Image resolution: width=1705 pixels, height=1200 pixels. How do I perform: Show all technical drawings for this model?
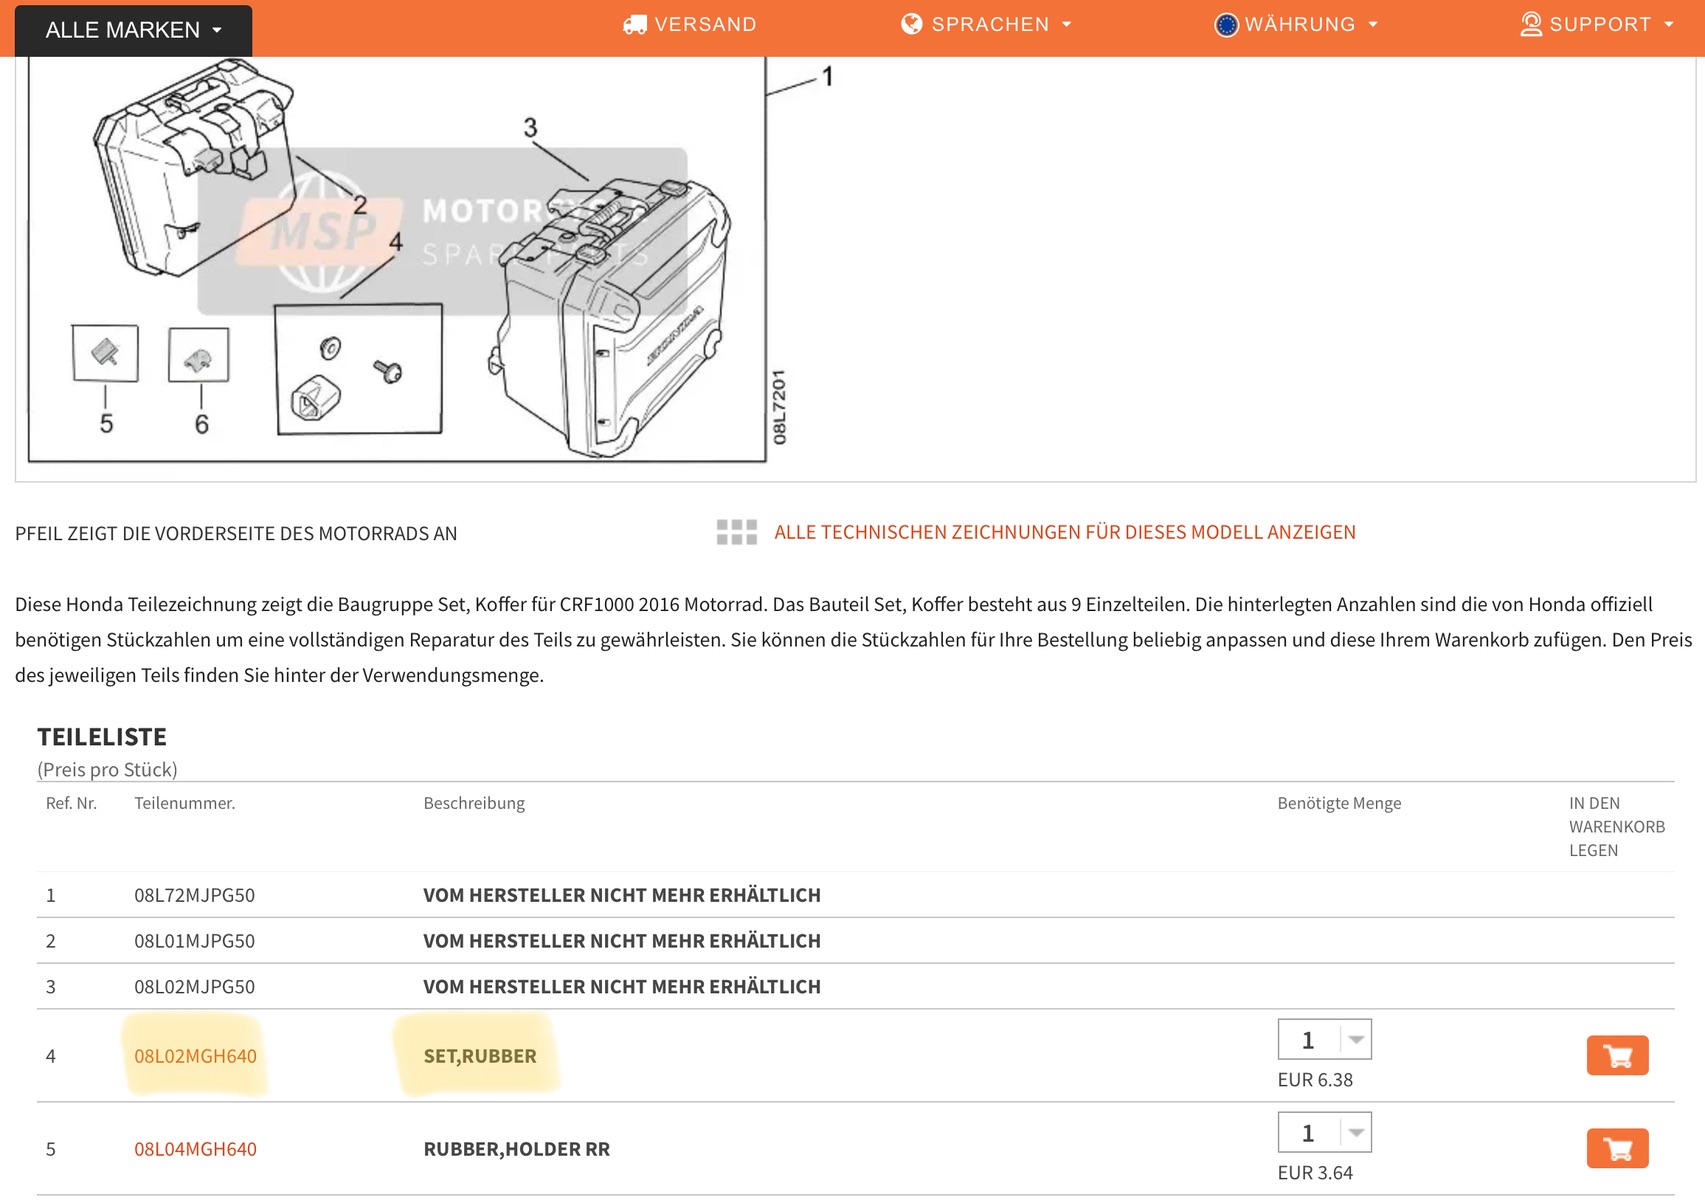1064,532
